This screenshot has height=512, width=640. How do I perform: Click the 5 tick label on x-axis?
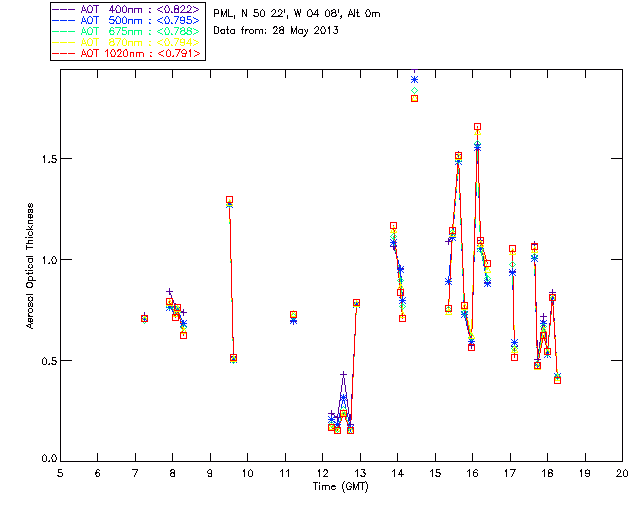click(60, 472)
